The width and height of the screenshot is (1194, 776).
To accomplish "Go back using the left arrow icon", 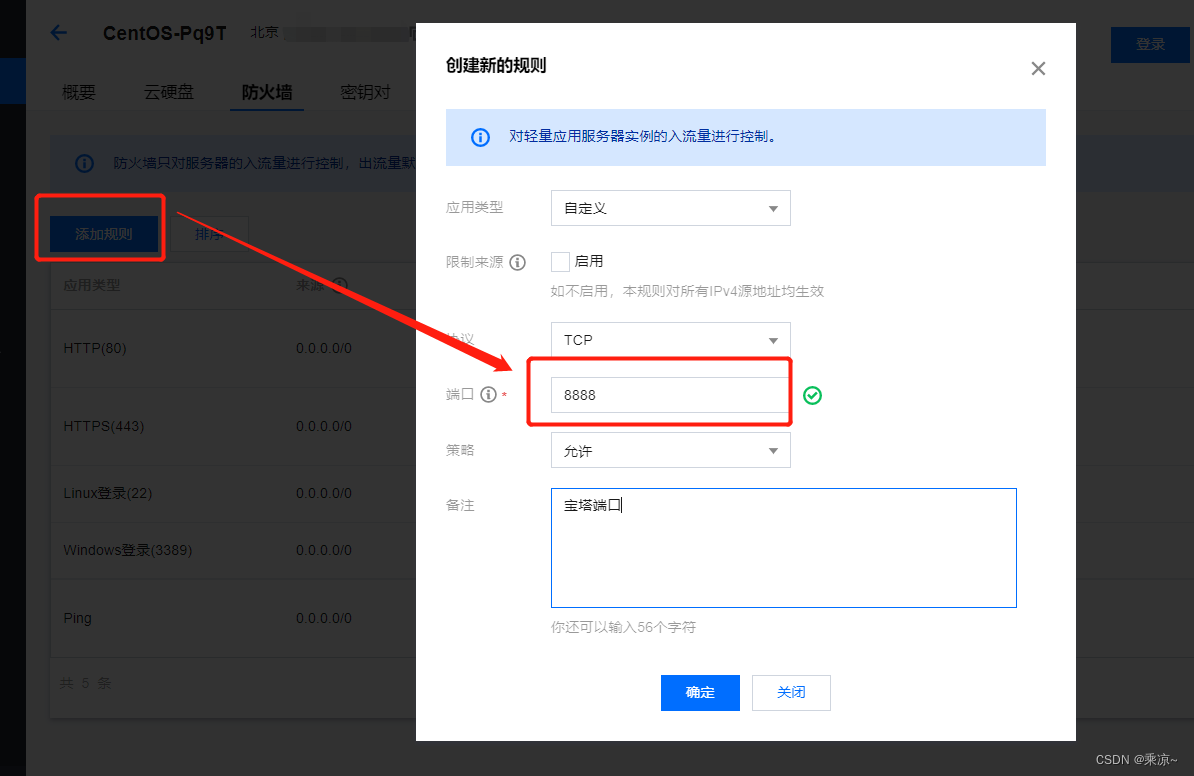I will pos(59,33).
